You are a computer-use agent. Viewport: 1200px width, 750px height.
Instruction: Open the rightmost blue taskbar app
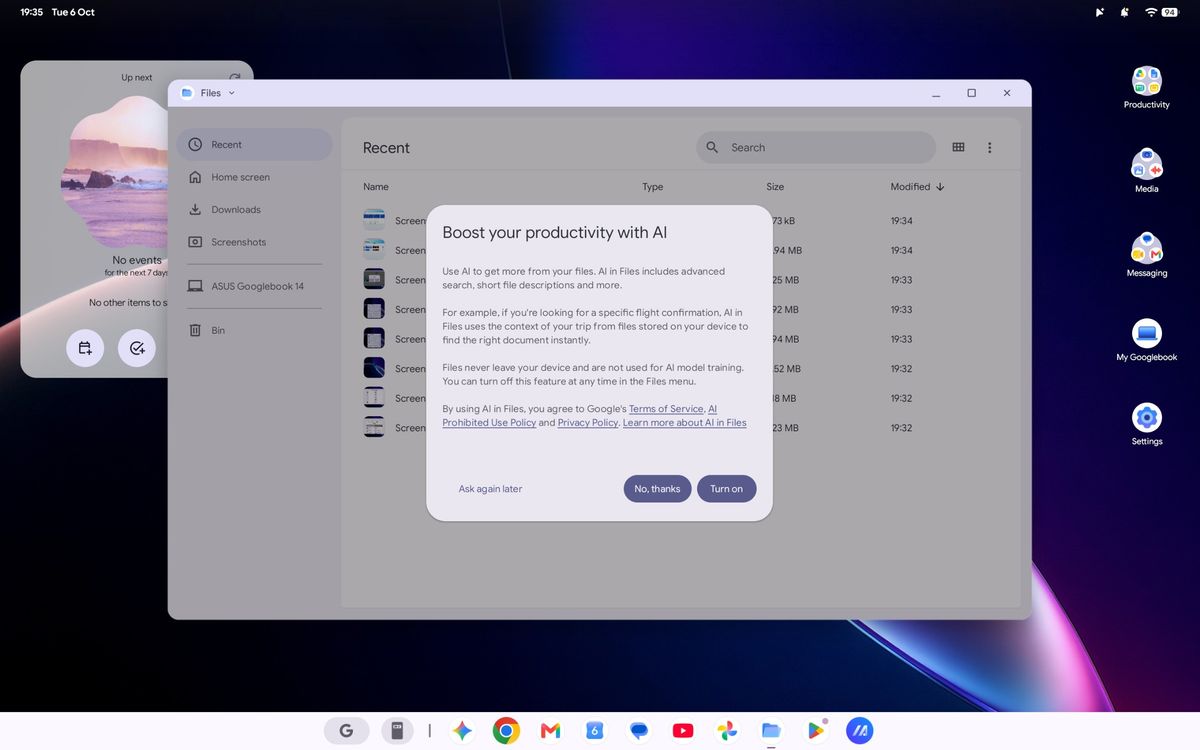860,731
